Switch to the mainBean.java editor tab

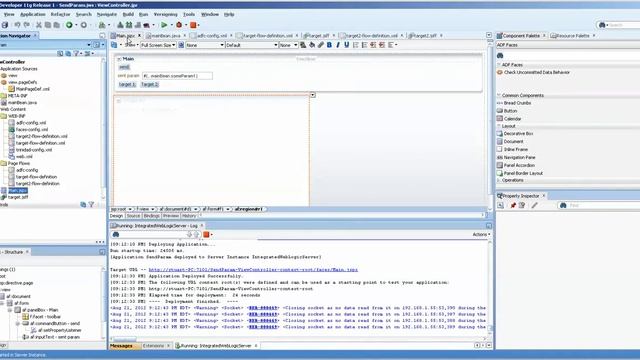(165, 36)
